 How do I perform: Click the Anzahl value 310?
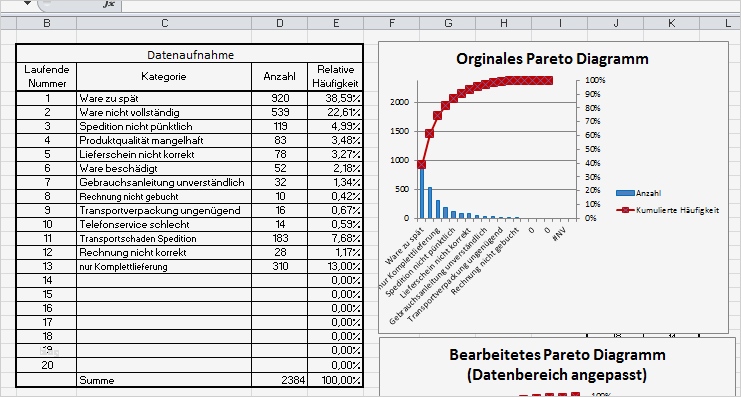click(280, 267)
